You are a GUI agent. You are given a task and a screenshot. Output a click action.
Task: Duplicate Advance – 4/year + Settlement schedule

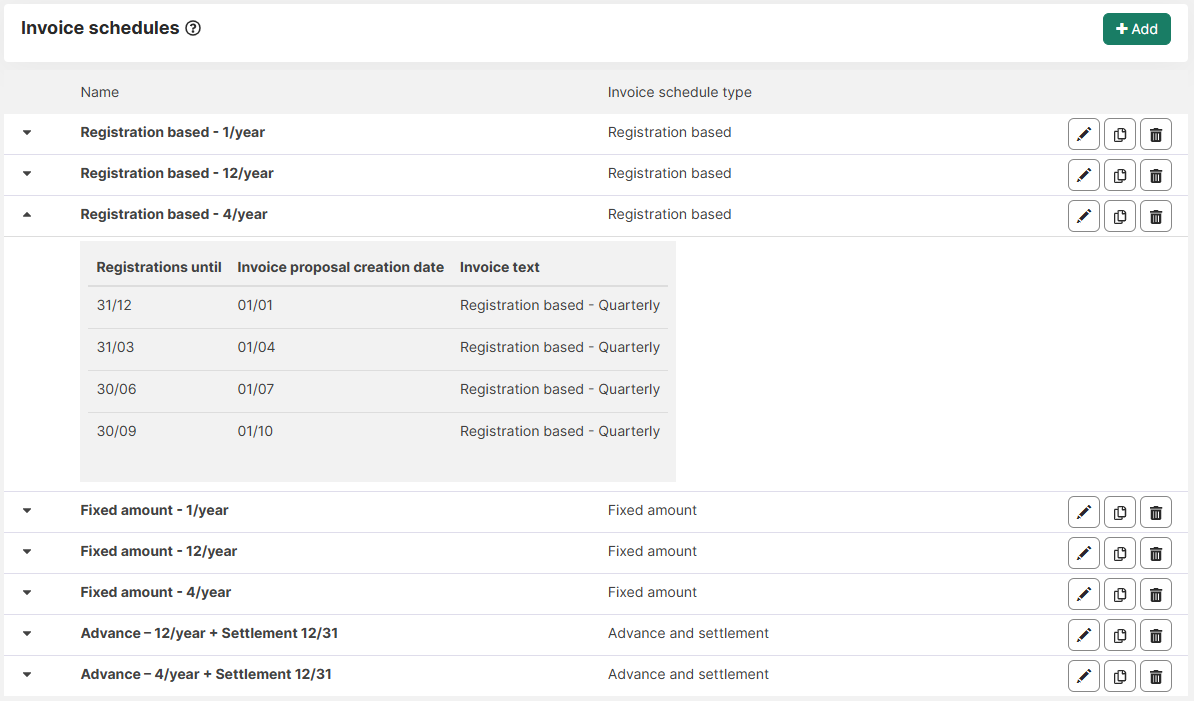click(x=1119, y=676)
